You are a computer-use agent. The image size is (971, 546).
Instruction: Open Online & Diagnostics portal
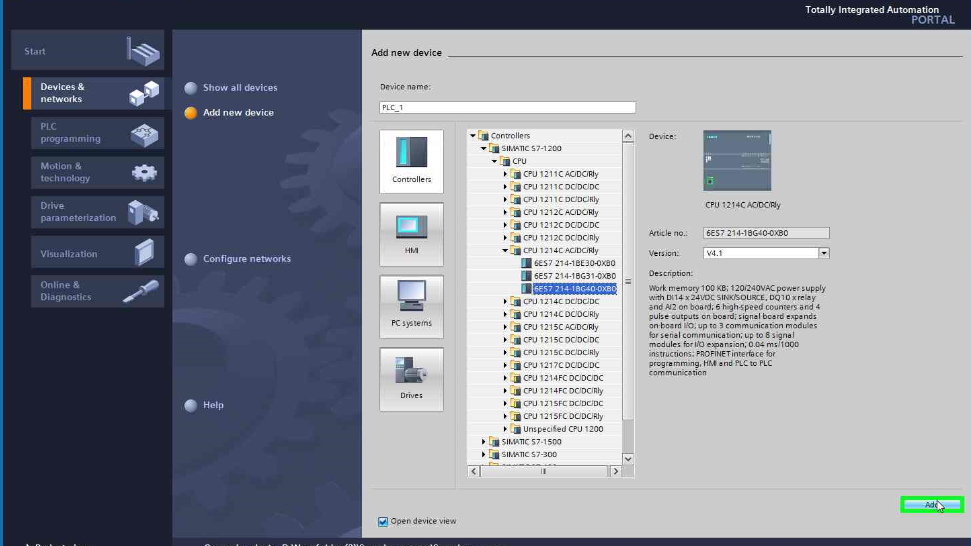(x=97, y=291)
